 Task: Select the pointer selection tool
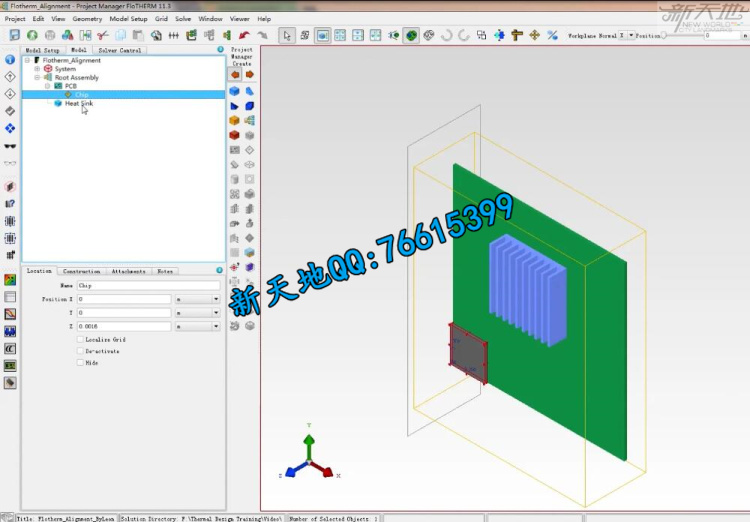coord(288,35)
